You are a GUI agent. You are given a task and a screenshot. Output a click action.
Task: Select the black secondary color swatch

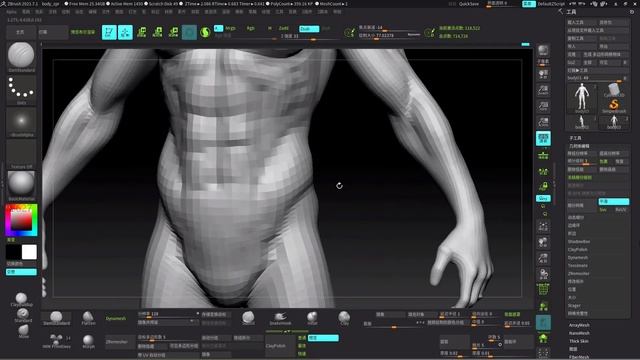click(x=13, y=252)
